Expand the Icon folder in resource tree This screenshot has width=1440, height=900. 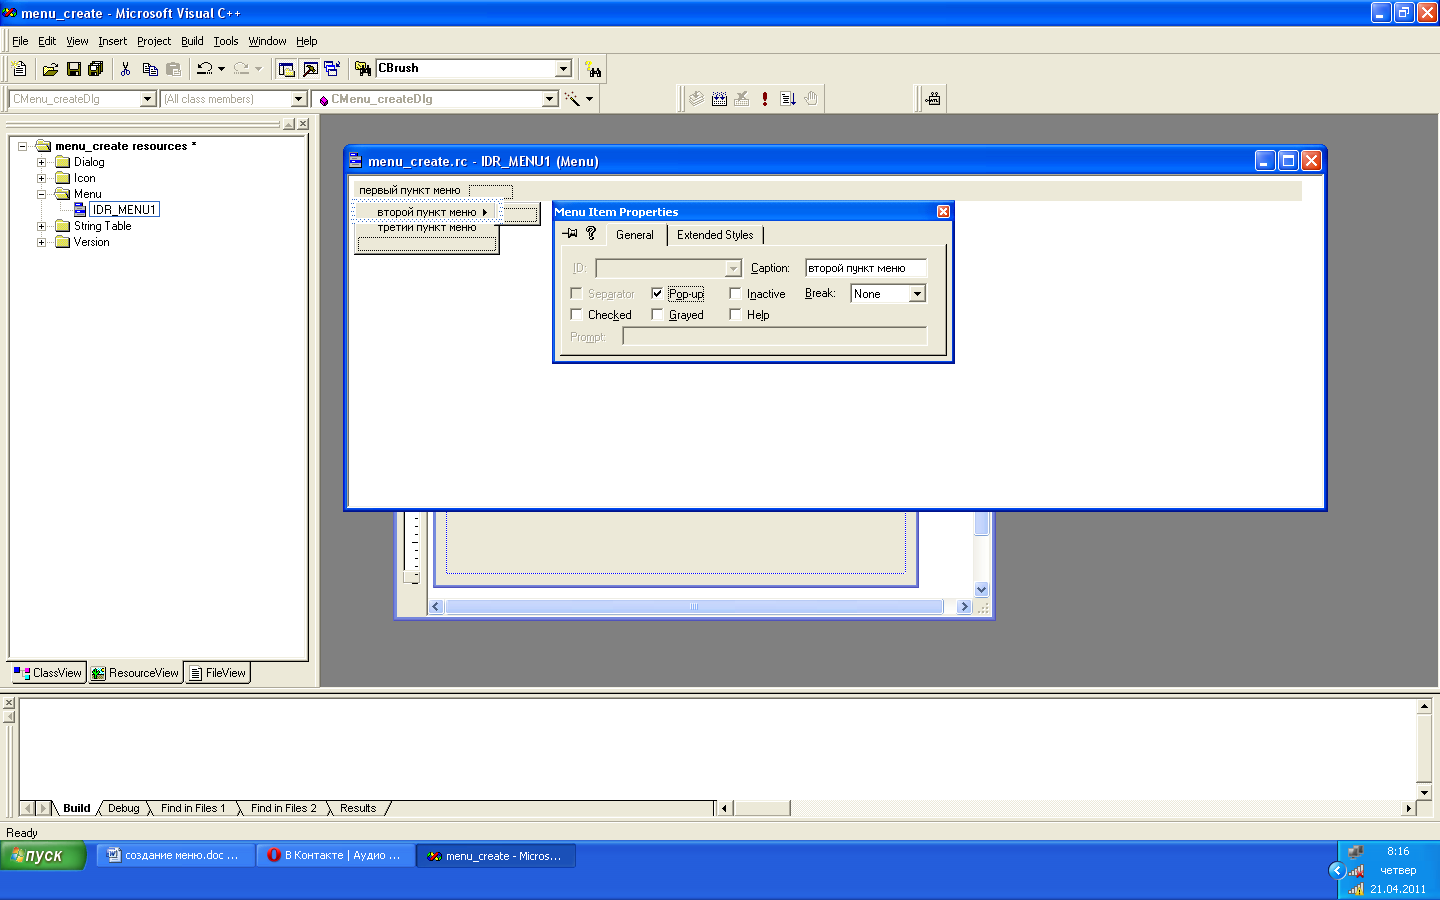(42, 178)
